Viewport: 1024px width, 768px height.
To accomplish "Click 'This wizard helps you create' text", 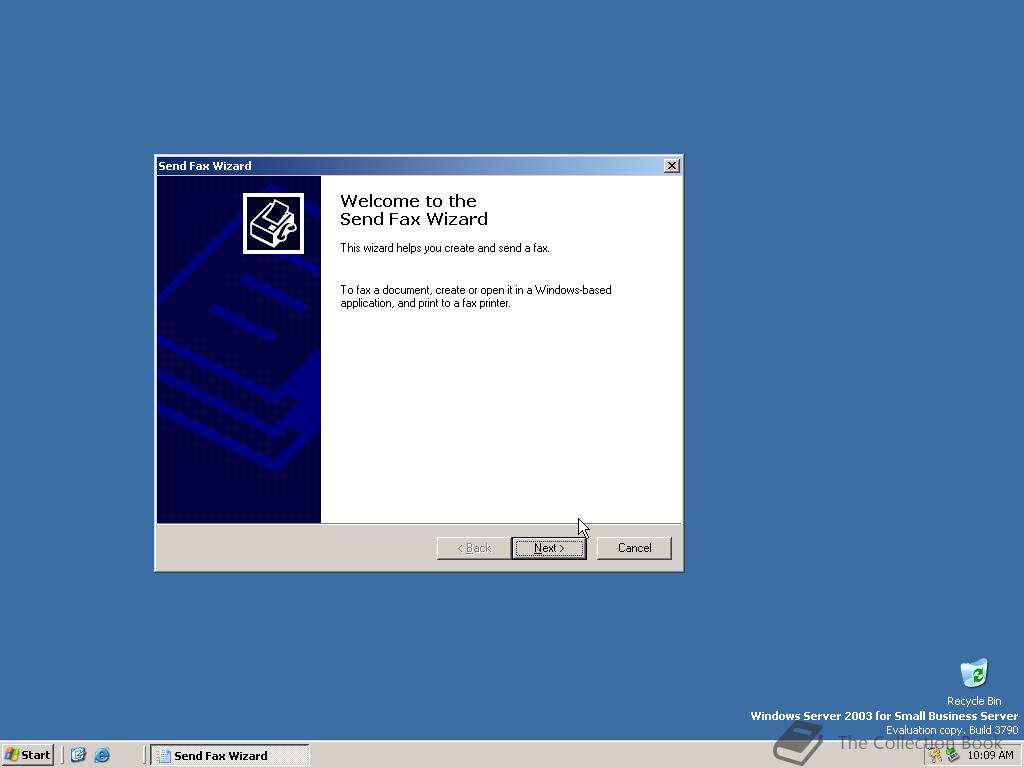I will pyautogui.click(x=445, y=248).
